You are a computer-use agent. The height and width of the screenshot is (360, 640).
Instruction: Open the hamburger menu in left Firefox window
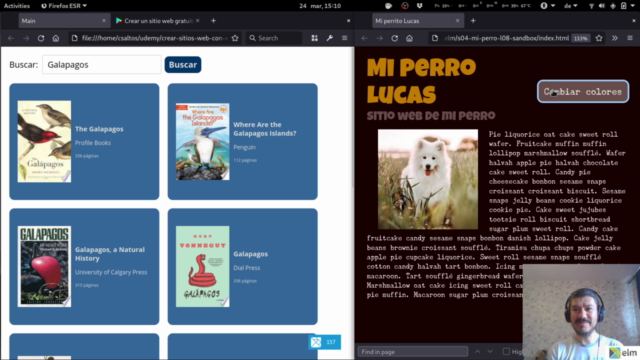coord(344,38)
